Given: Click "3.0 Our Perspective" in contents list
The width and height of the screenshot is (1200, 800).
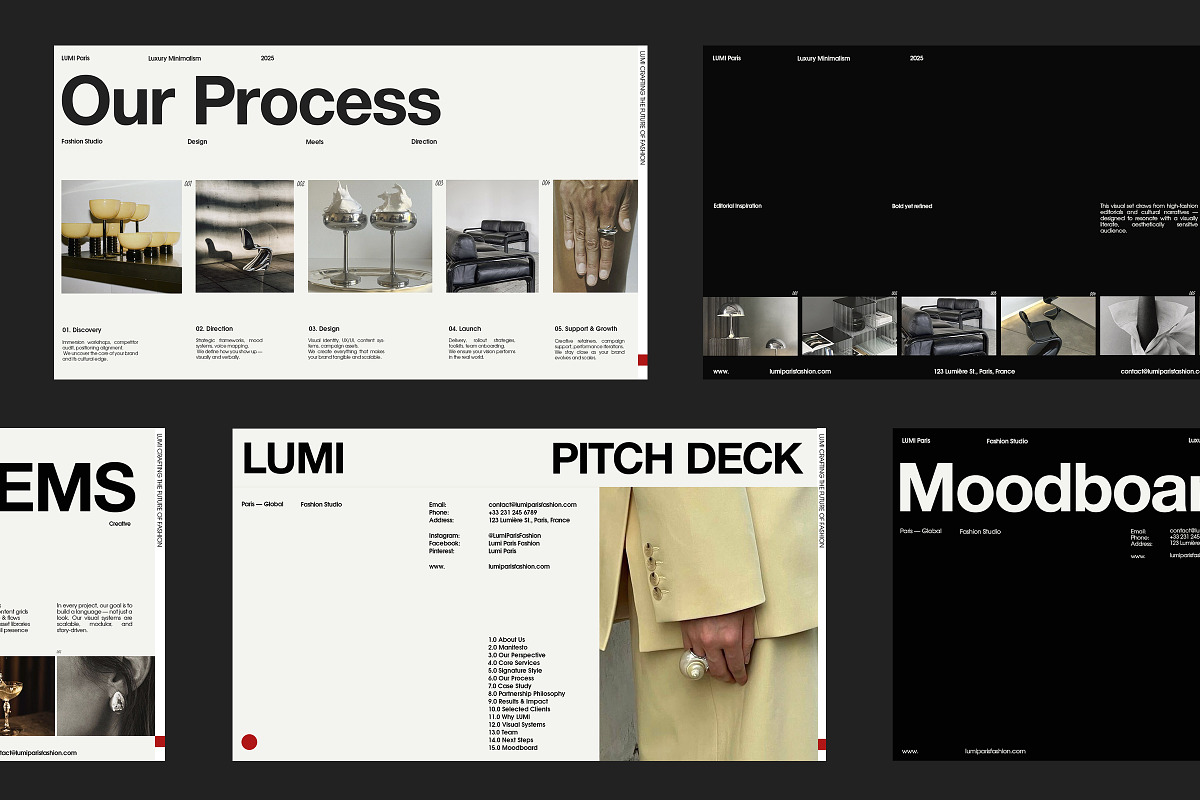Looking at the screenshot, I should click(x=517, y=655).
